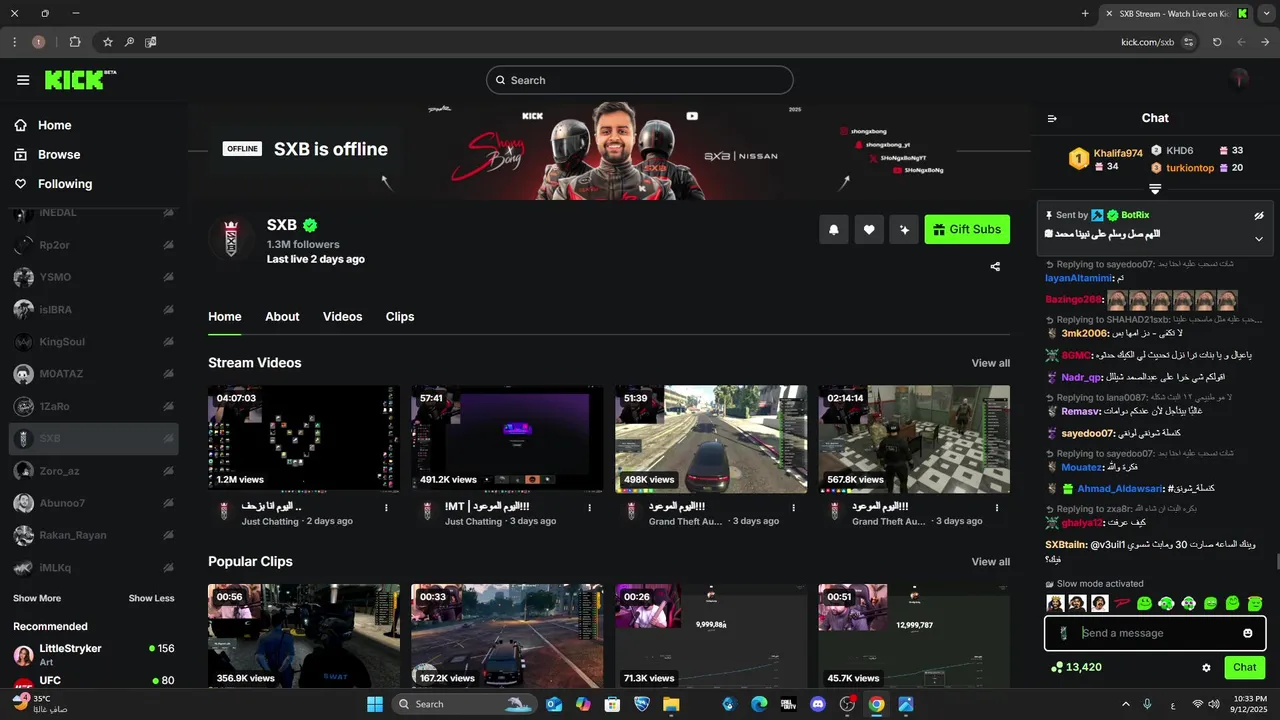This screenshot has height=720, width=1280.
Task: Open the Zoro_az channel in sidebar
Action: pos(94,470)
